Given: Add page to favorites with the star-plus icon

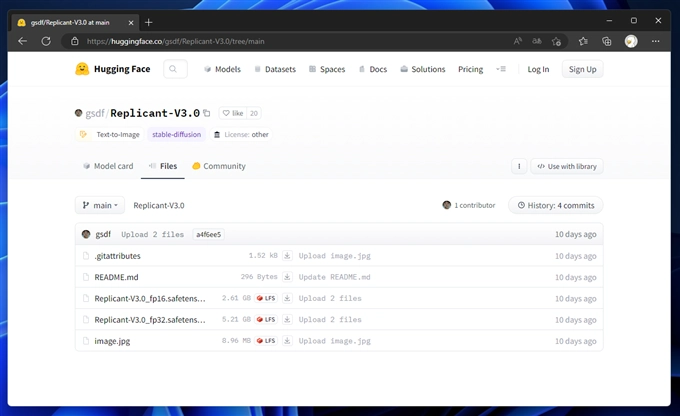Looking at the screenshot, I should coord(556,41).
